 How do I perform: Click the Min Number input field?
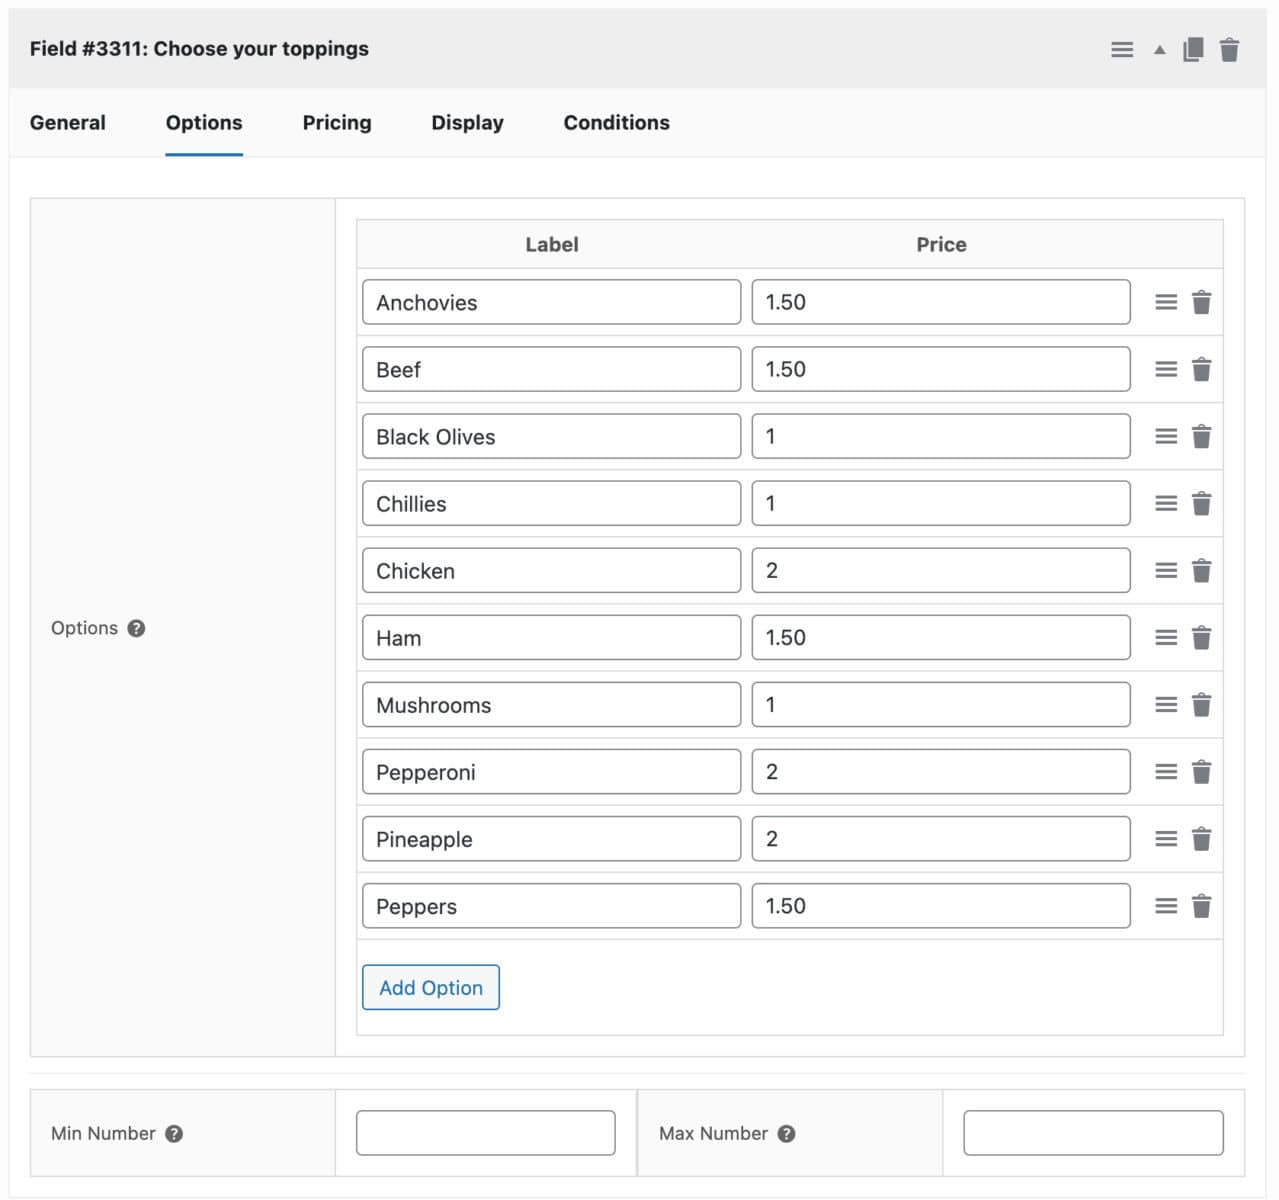485,1132
